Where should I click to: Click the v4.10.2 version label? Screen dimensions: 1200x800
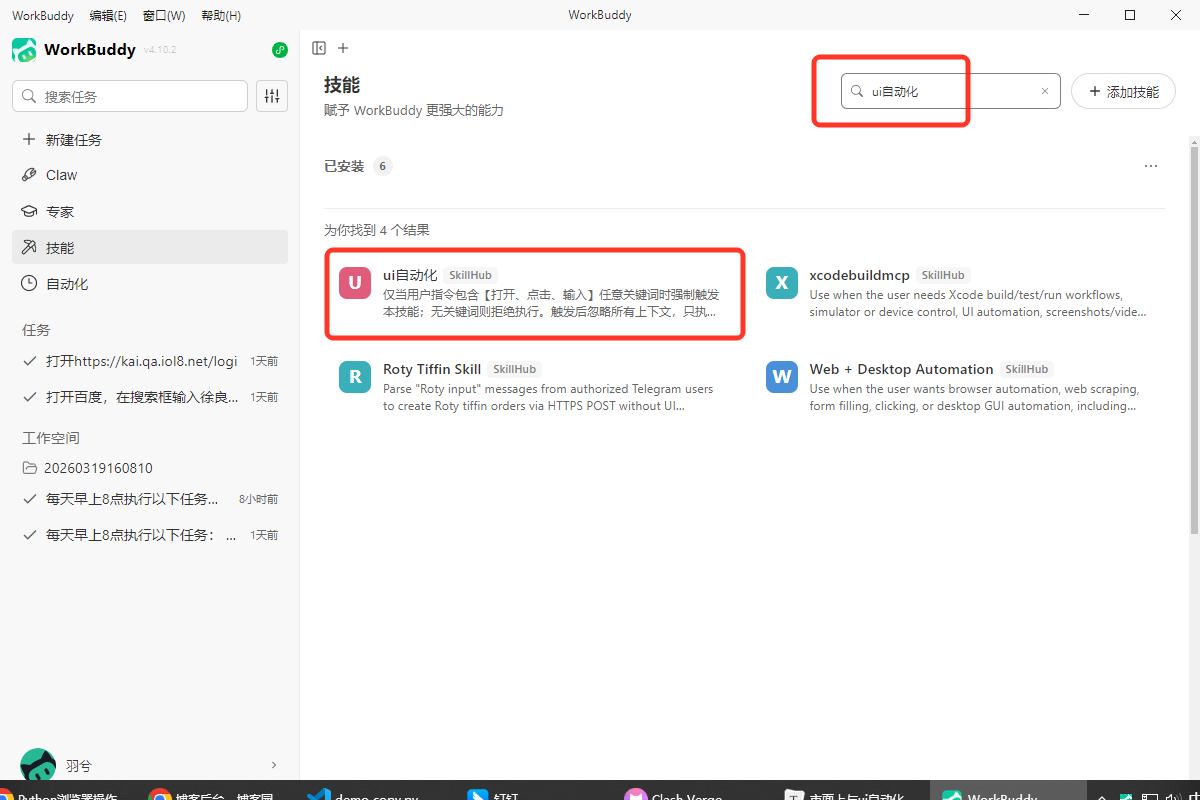[x=160, y=50]
